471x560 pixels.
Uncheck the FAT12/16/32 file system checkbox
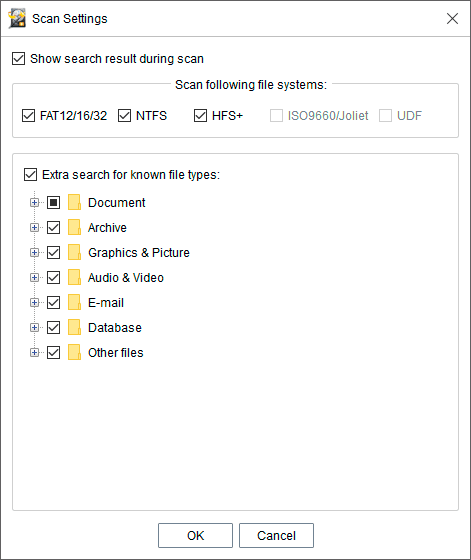tap(28, 116)
